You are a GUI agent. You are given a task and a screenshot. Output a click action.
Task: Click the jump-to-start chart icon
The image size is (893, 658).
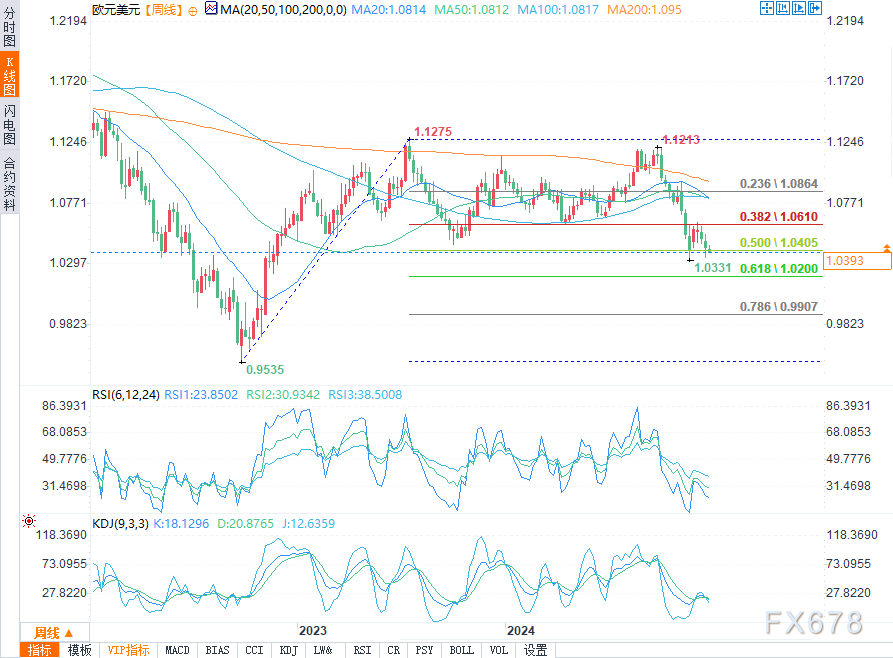click(x=783, y=8)
